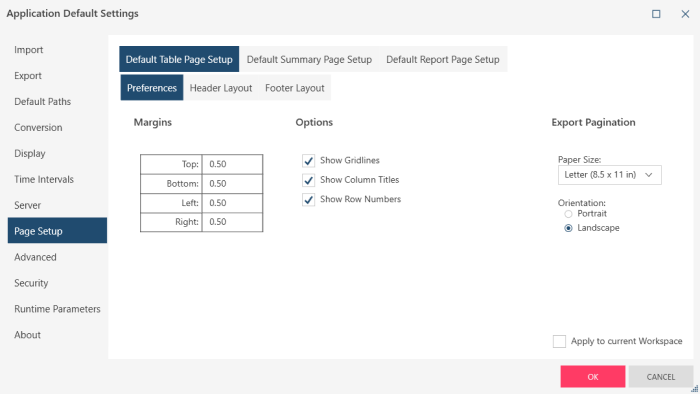Confirm settings with OK button

click(593, 377)
